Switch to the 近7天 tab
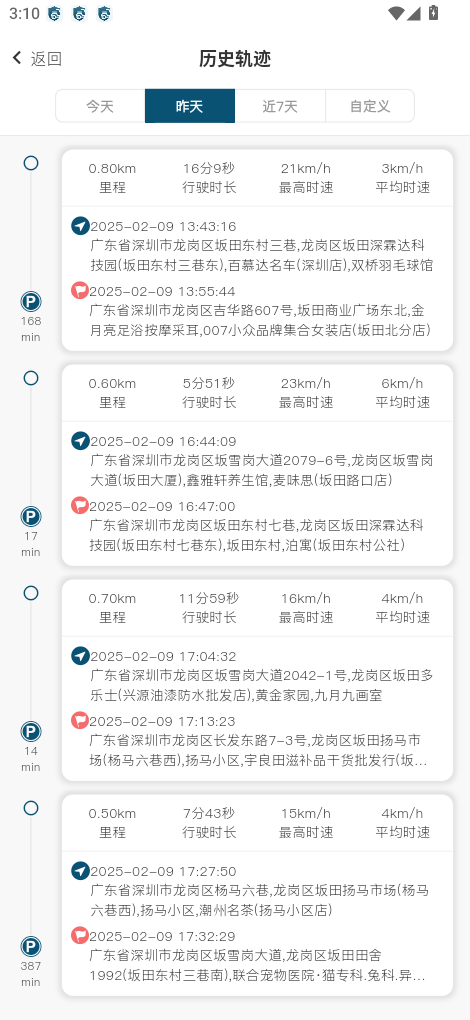Viewport: 470px width, 1020px height. (x=280, y=106)
